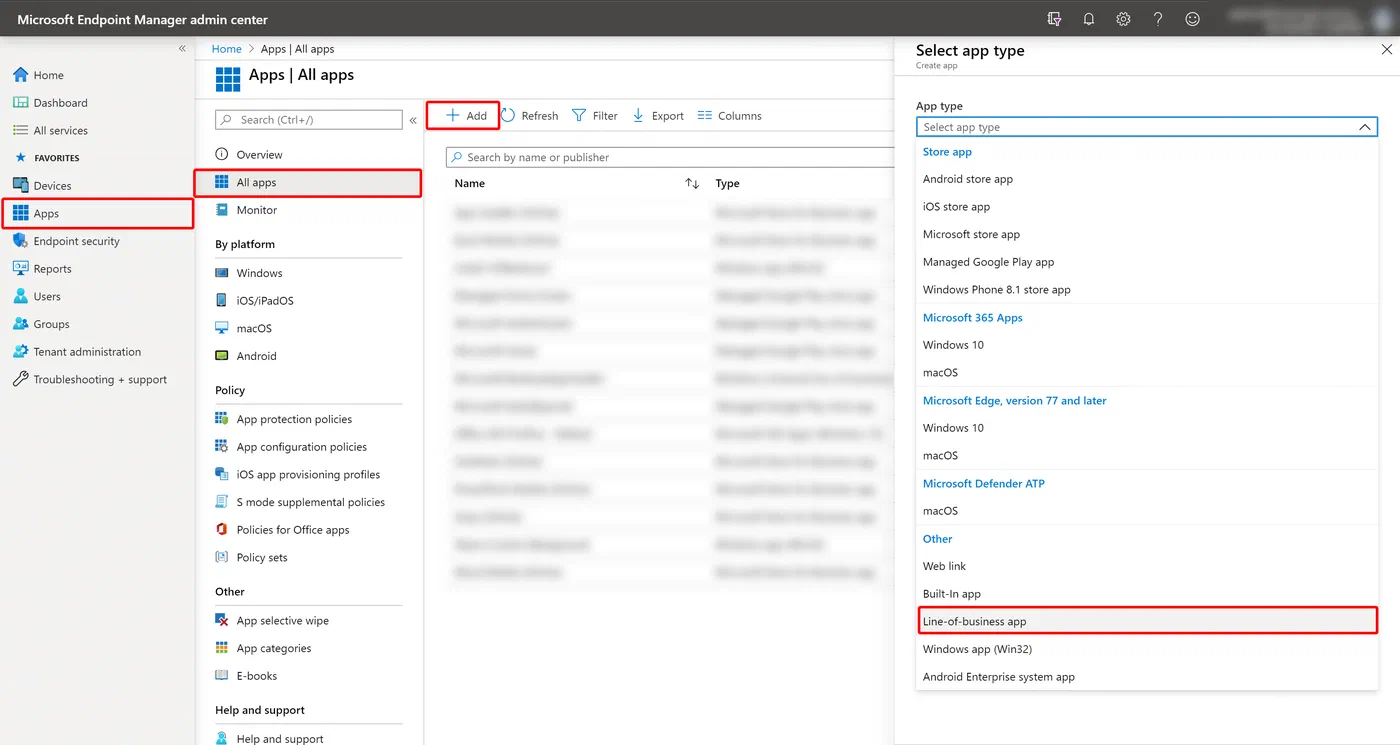Select the Monitor menu item
The image size is (1400, 745).
[x=257, y=210]
